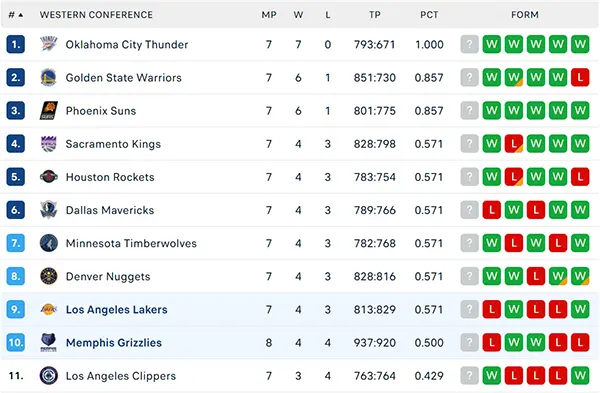
Task: Click the Memphis Grizzlies logo
Action: (49, 342)
